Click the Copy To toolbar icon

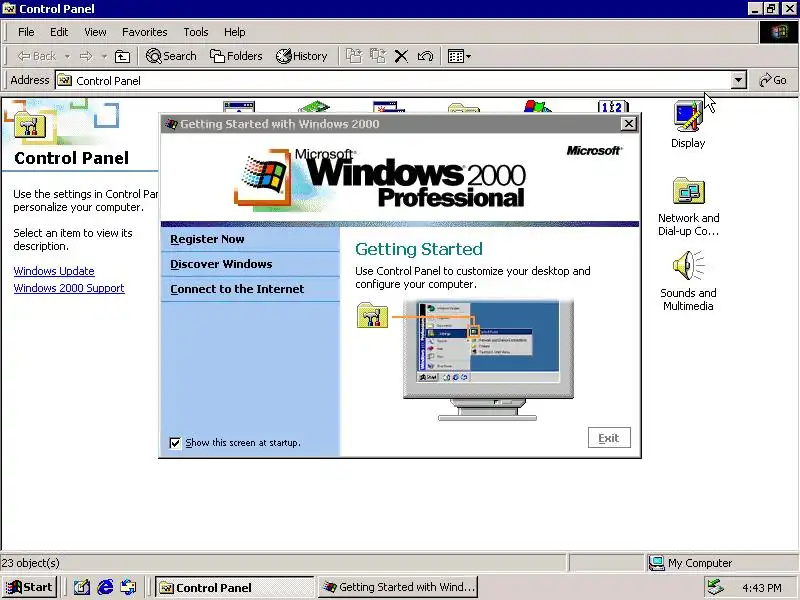click(x=378, y=56)
